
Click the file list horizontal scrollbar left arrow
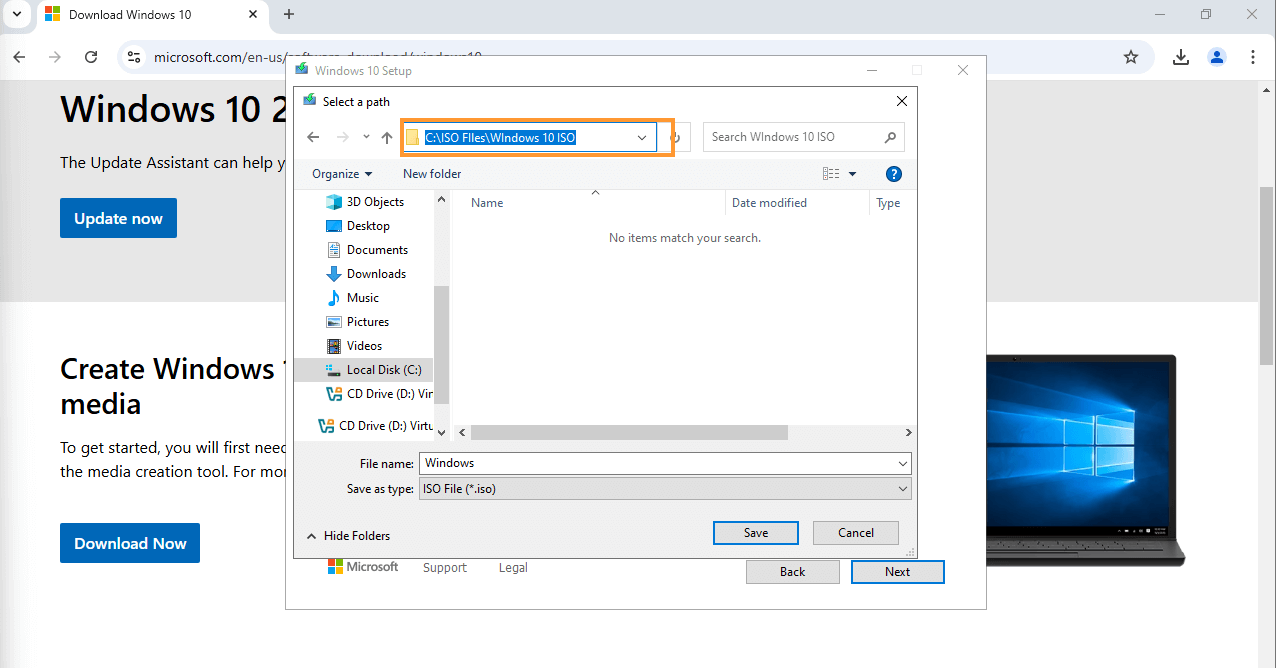463,433
